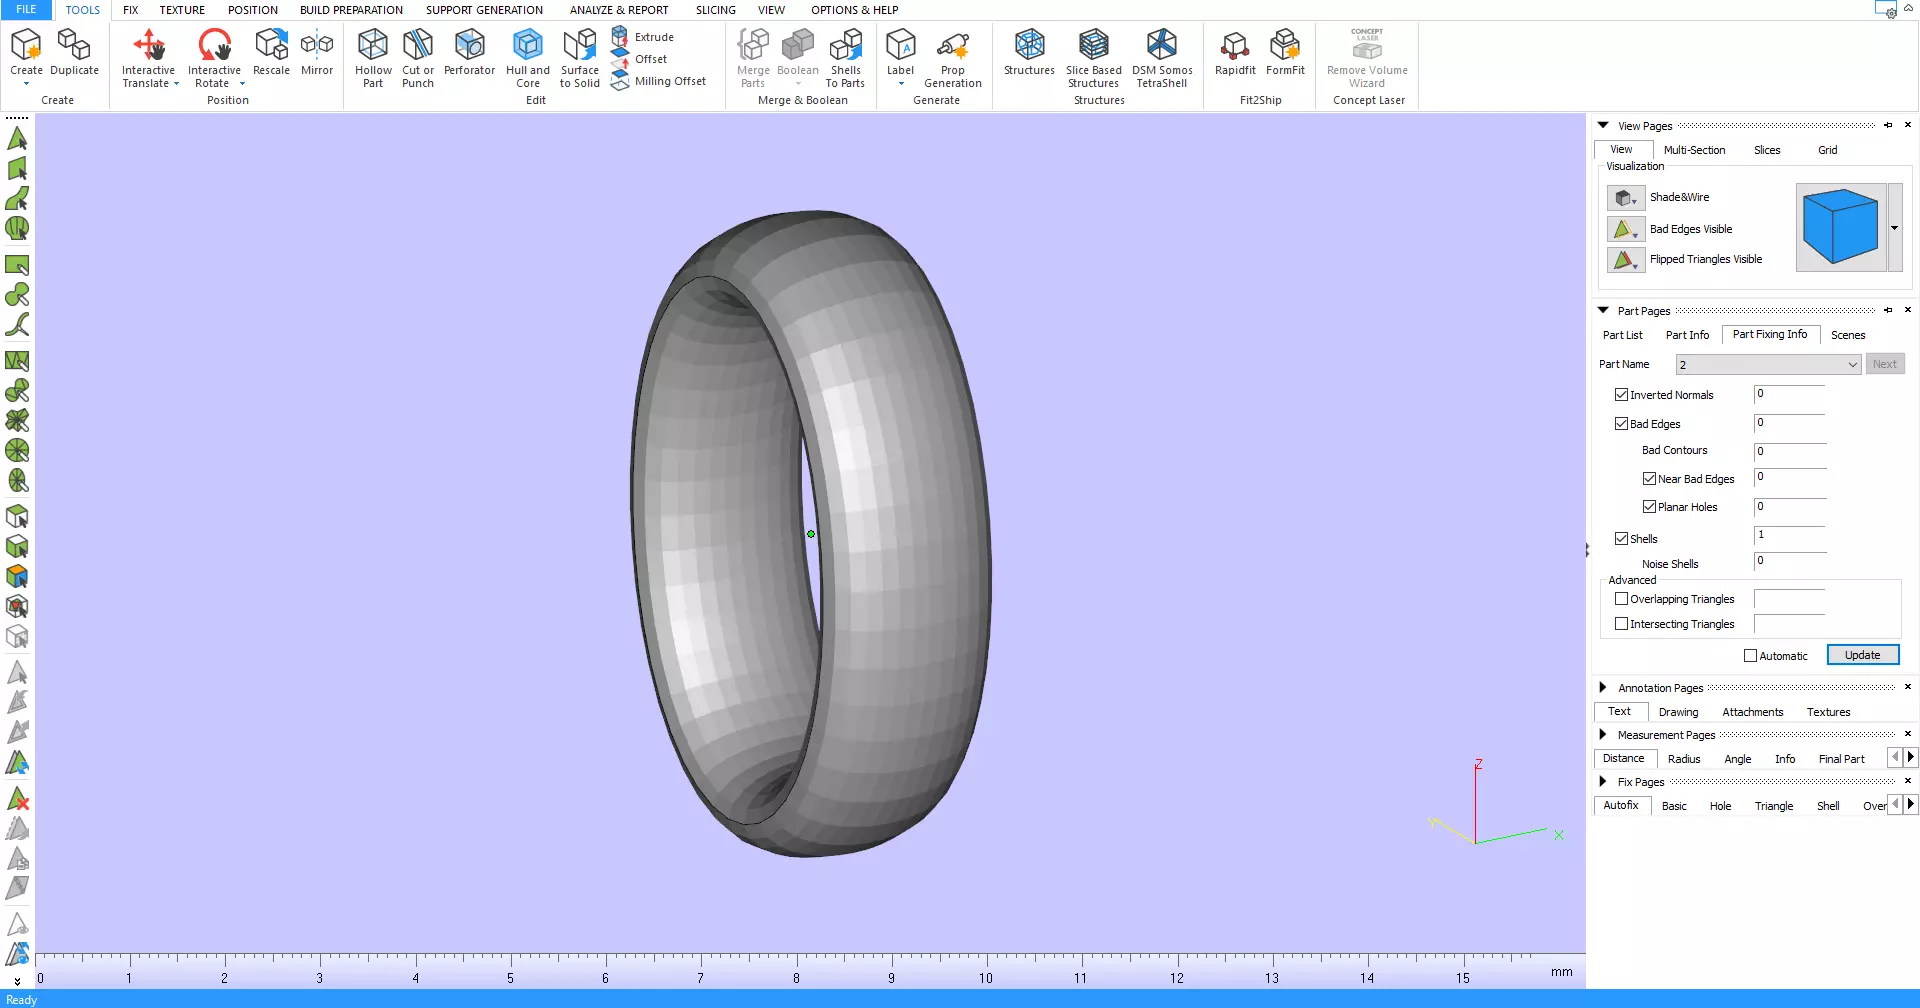Start Prop Generation

[953, 58]
